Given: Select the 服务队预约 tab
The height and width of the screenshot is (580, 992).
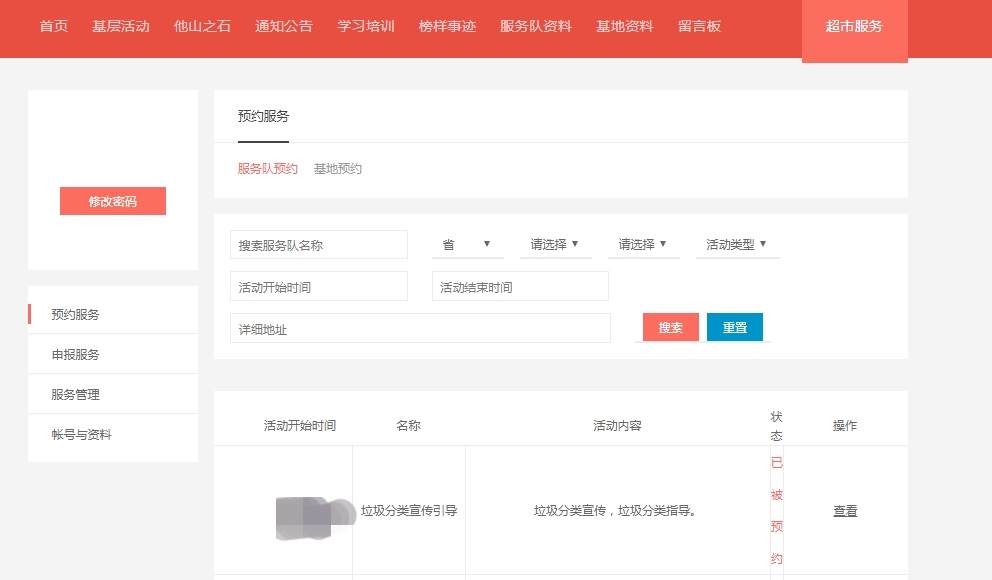Looking at the screenshot, I should point(268,169).
